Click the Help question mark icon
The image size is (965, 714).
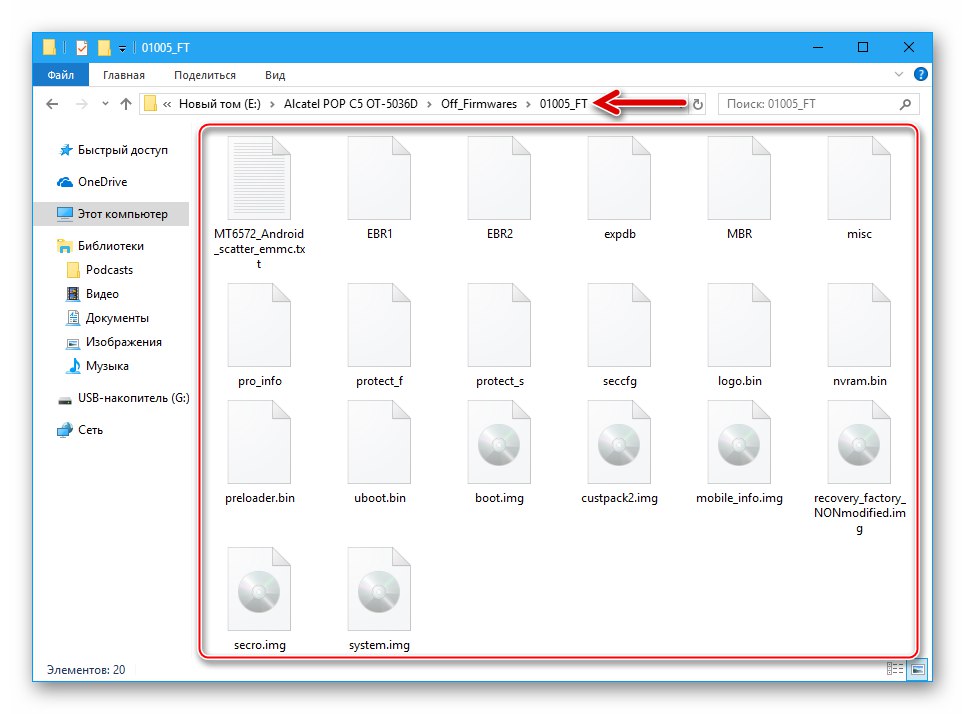921,74
